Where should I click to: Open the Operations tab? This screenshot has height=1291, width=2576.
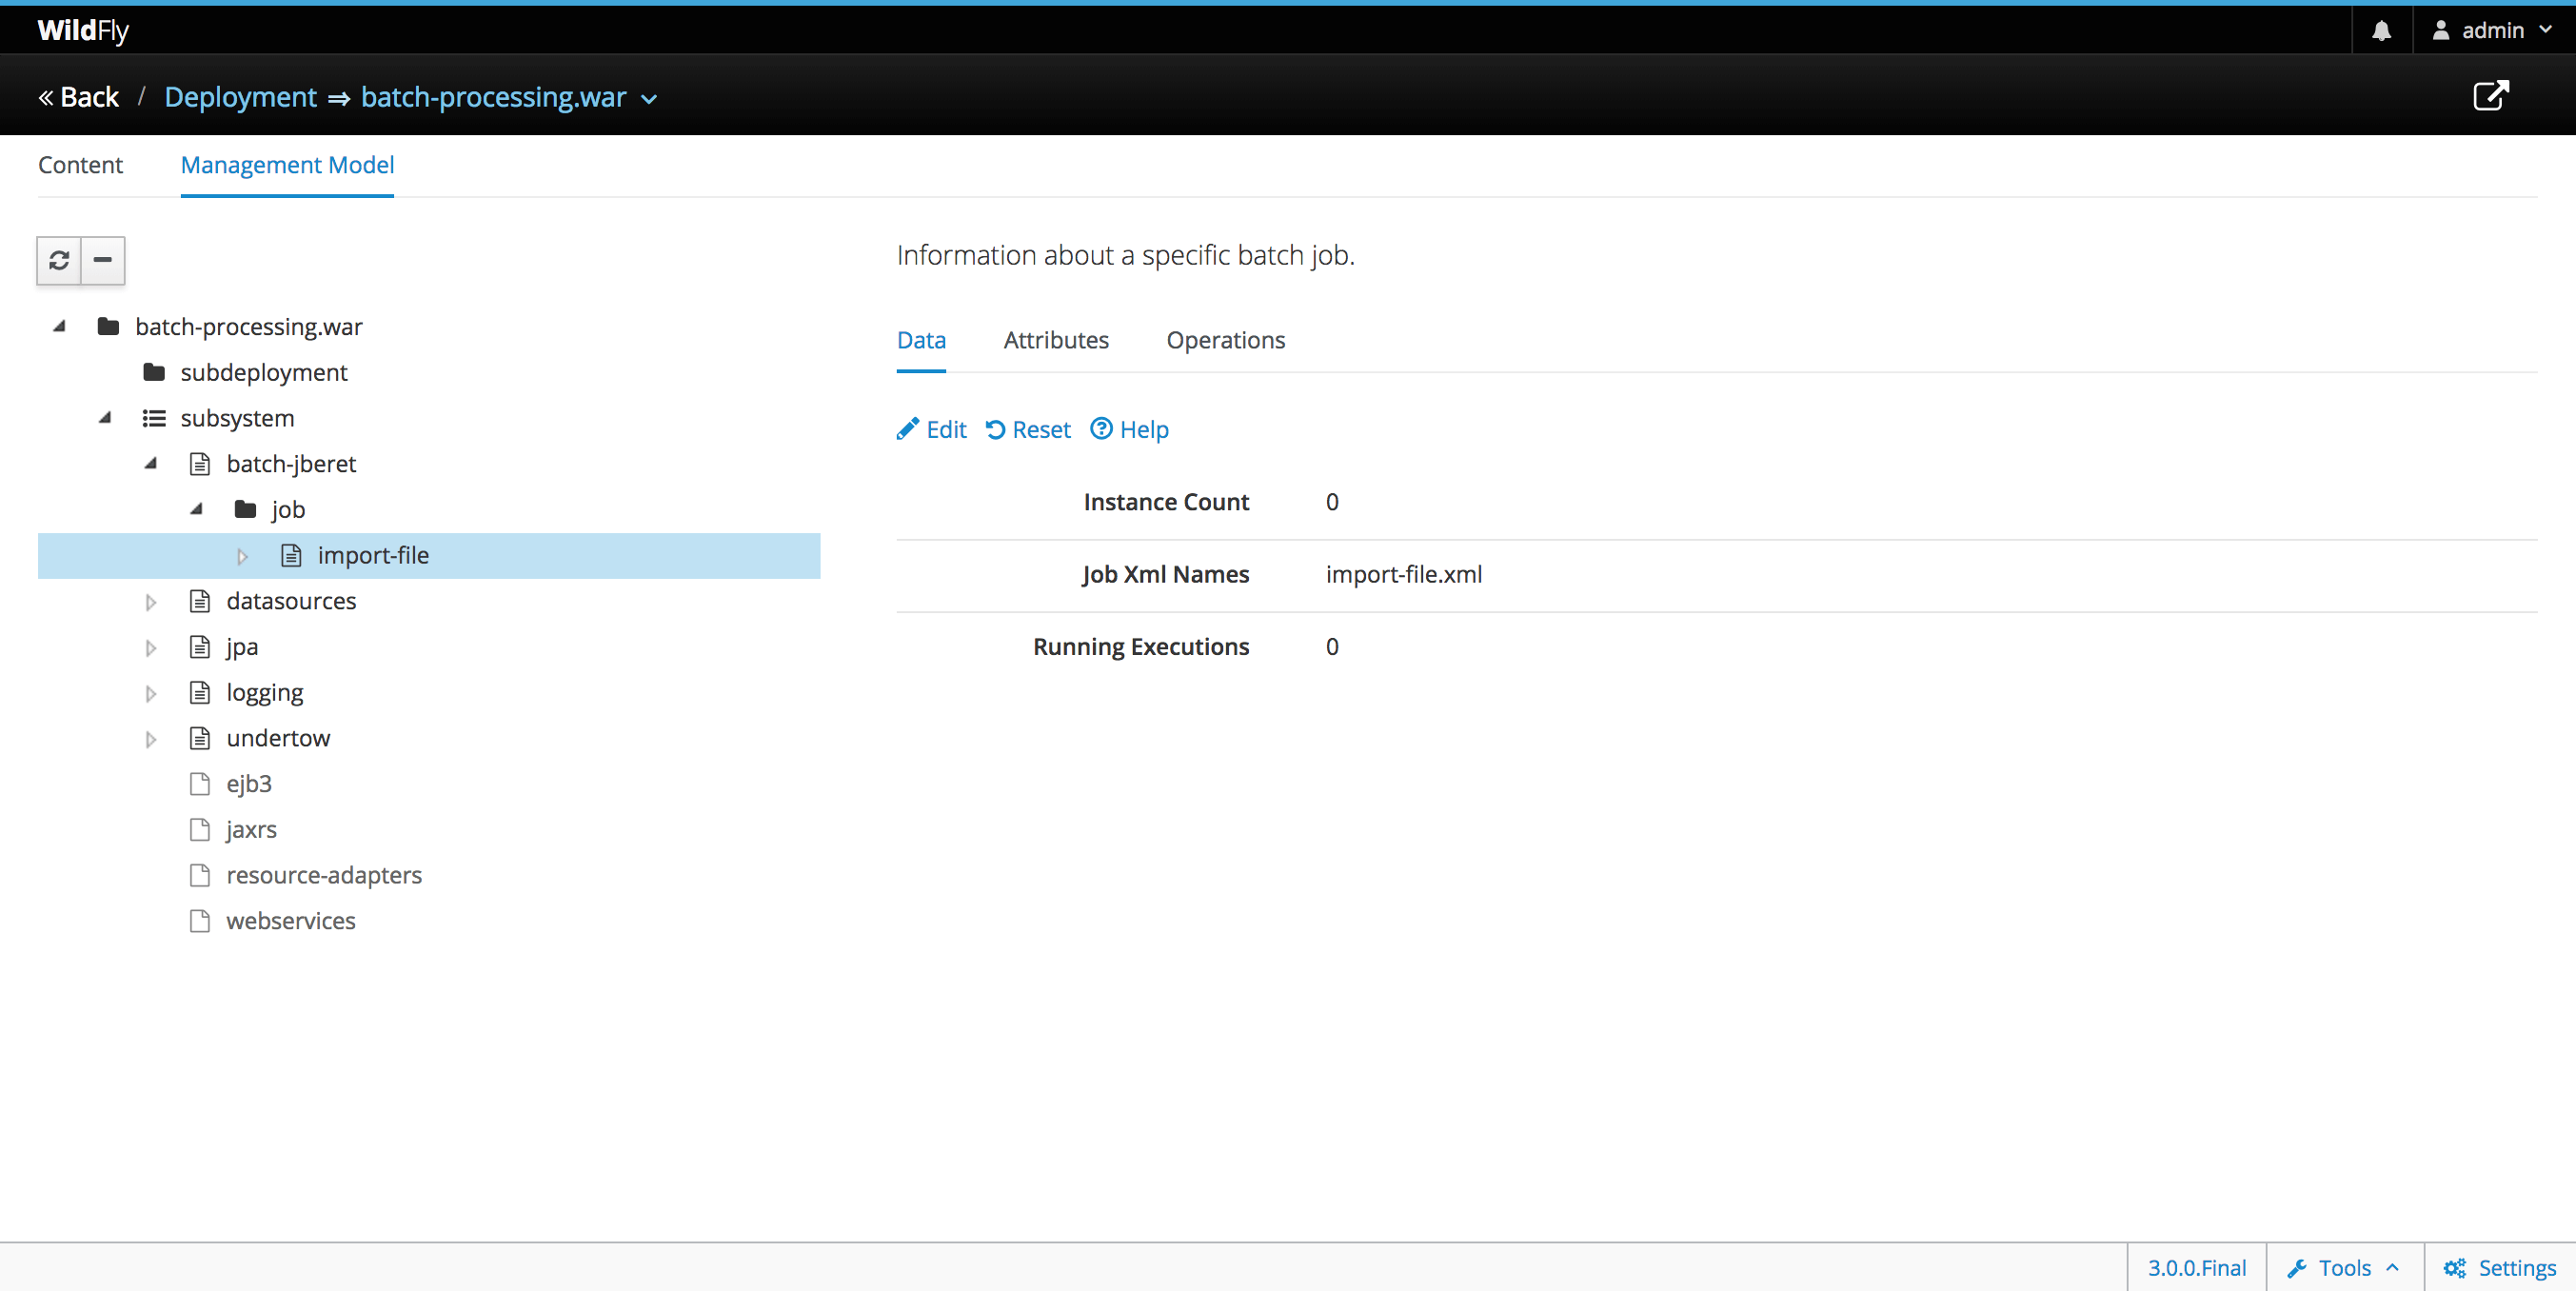click(1226, 340)
